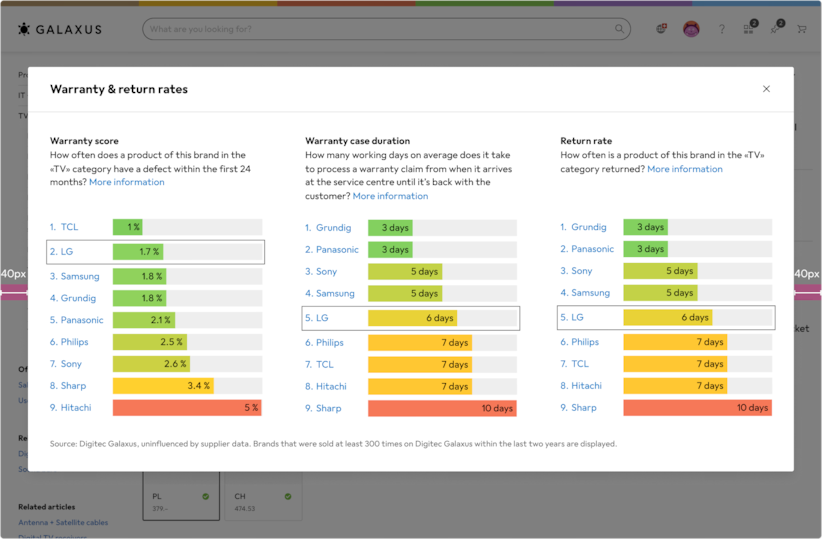Open the country and language globe icon
The height and width of the screenshot is (539, 822).
click(661, 29)
